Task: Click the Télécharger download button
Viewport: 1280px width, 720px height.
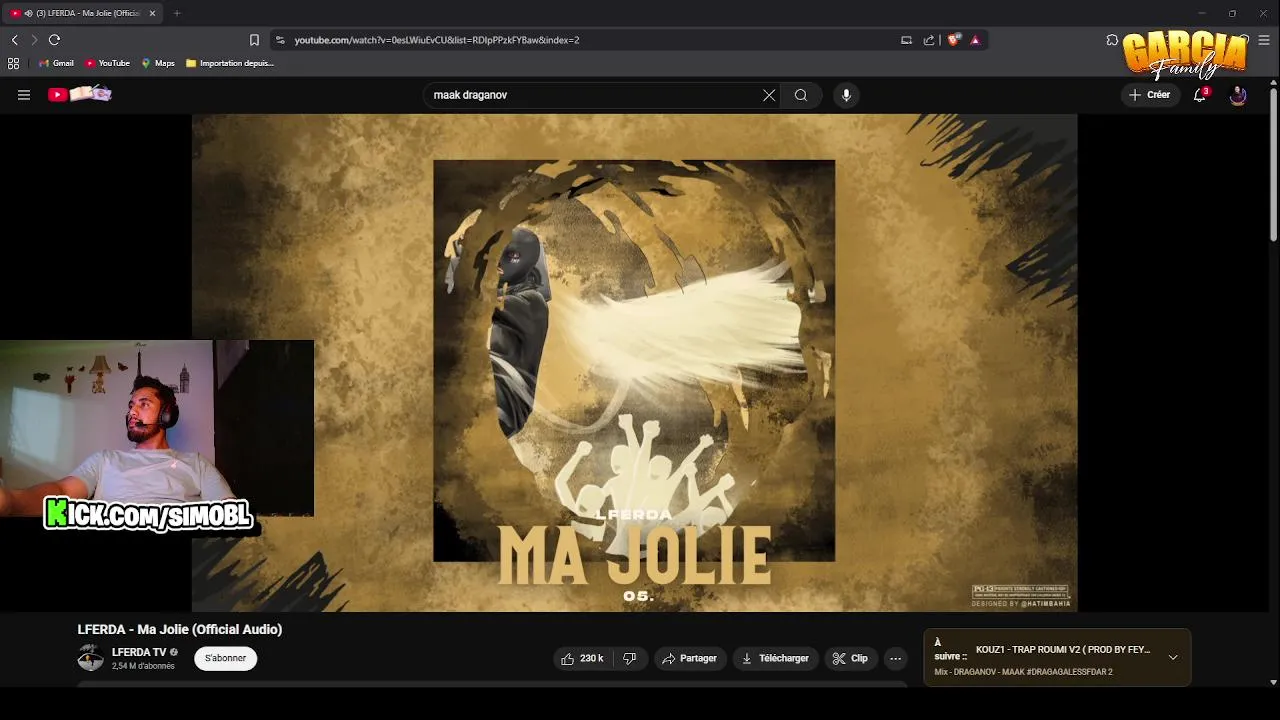Action: (775, 658)
